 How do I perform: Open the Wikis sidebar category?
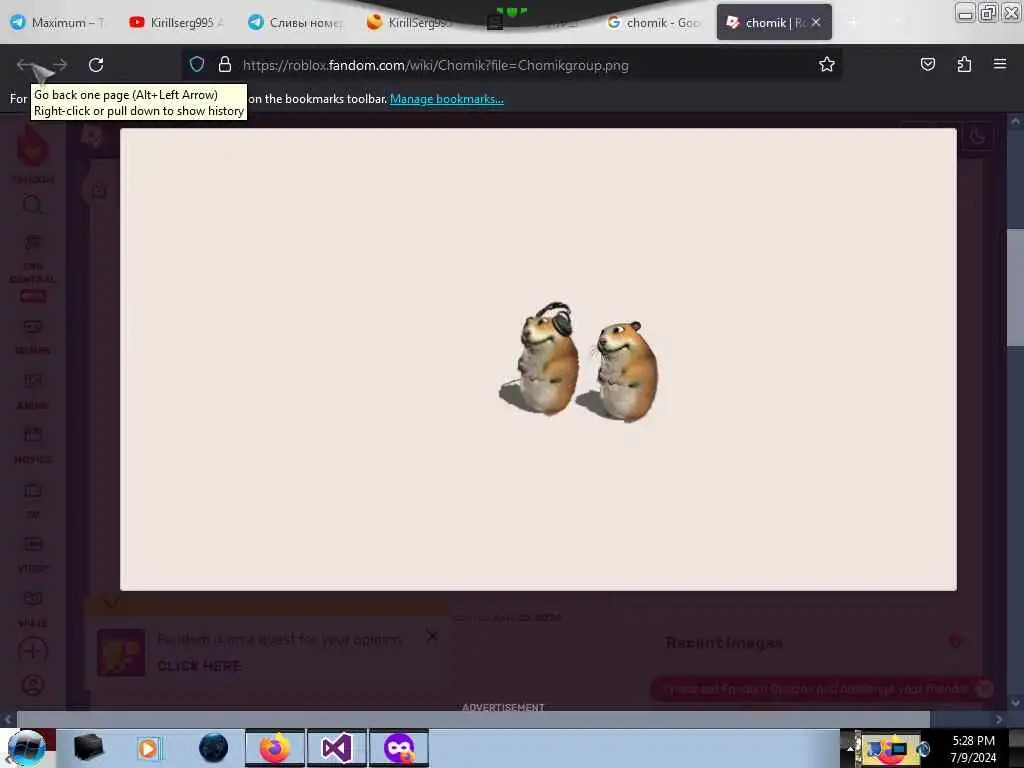[33, 608]
